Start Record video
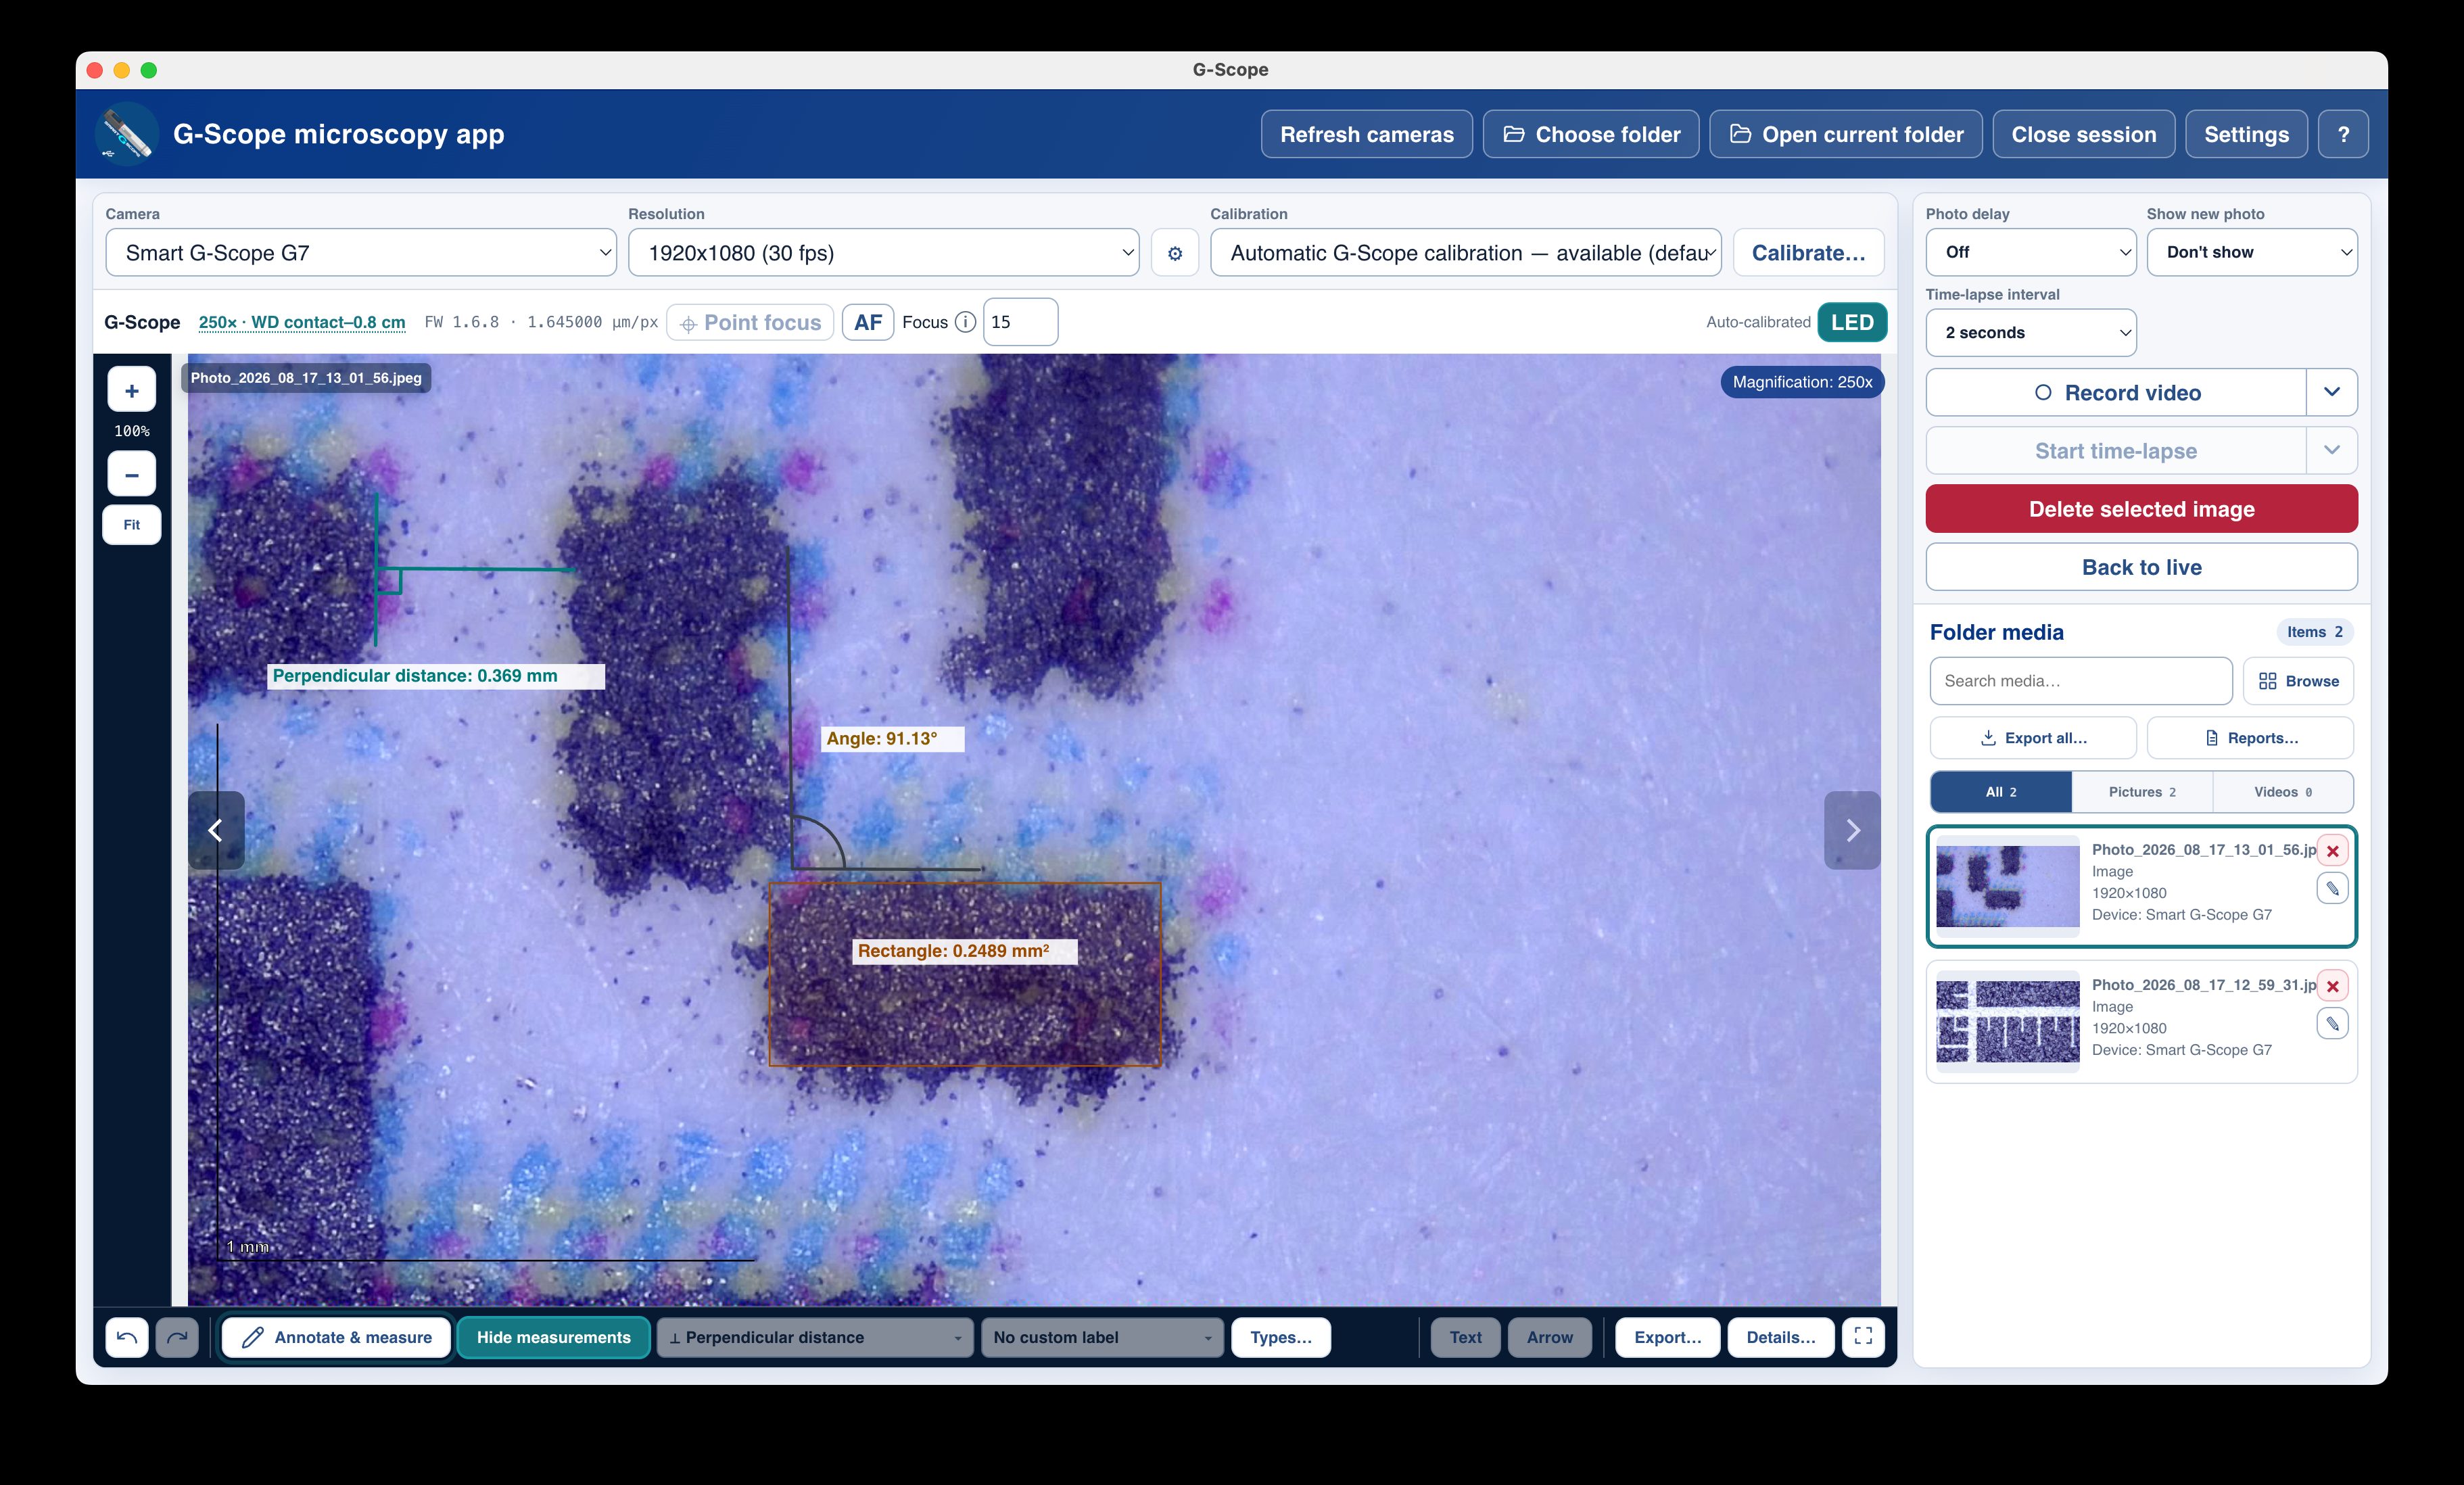 (x=2116, y=393)
